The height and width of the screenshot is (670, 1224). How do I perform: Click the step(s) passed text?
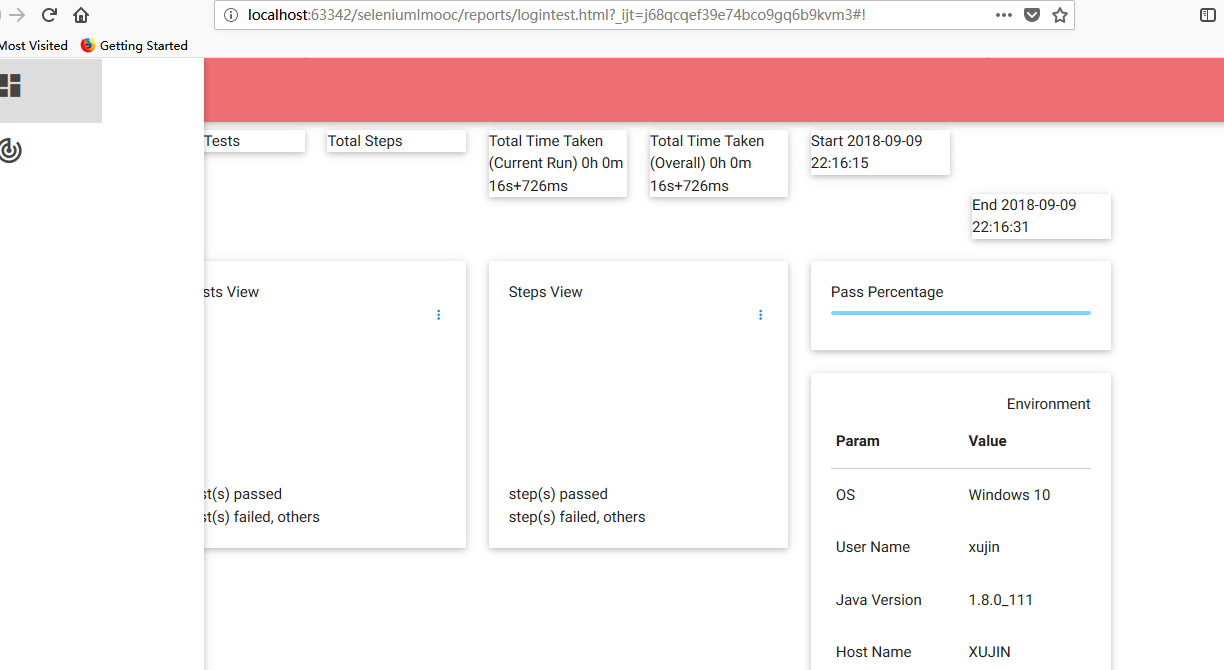[558, 494]
